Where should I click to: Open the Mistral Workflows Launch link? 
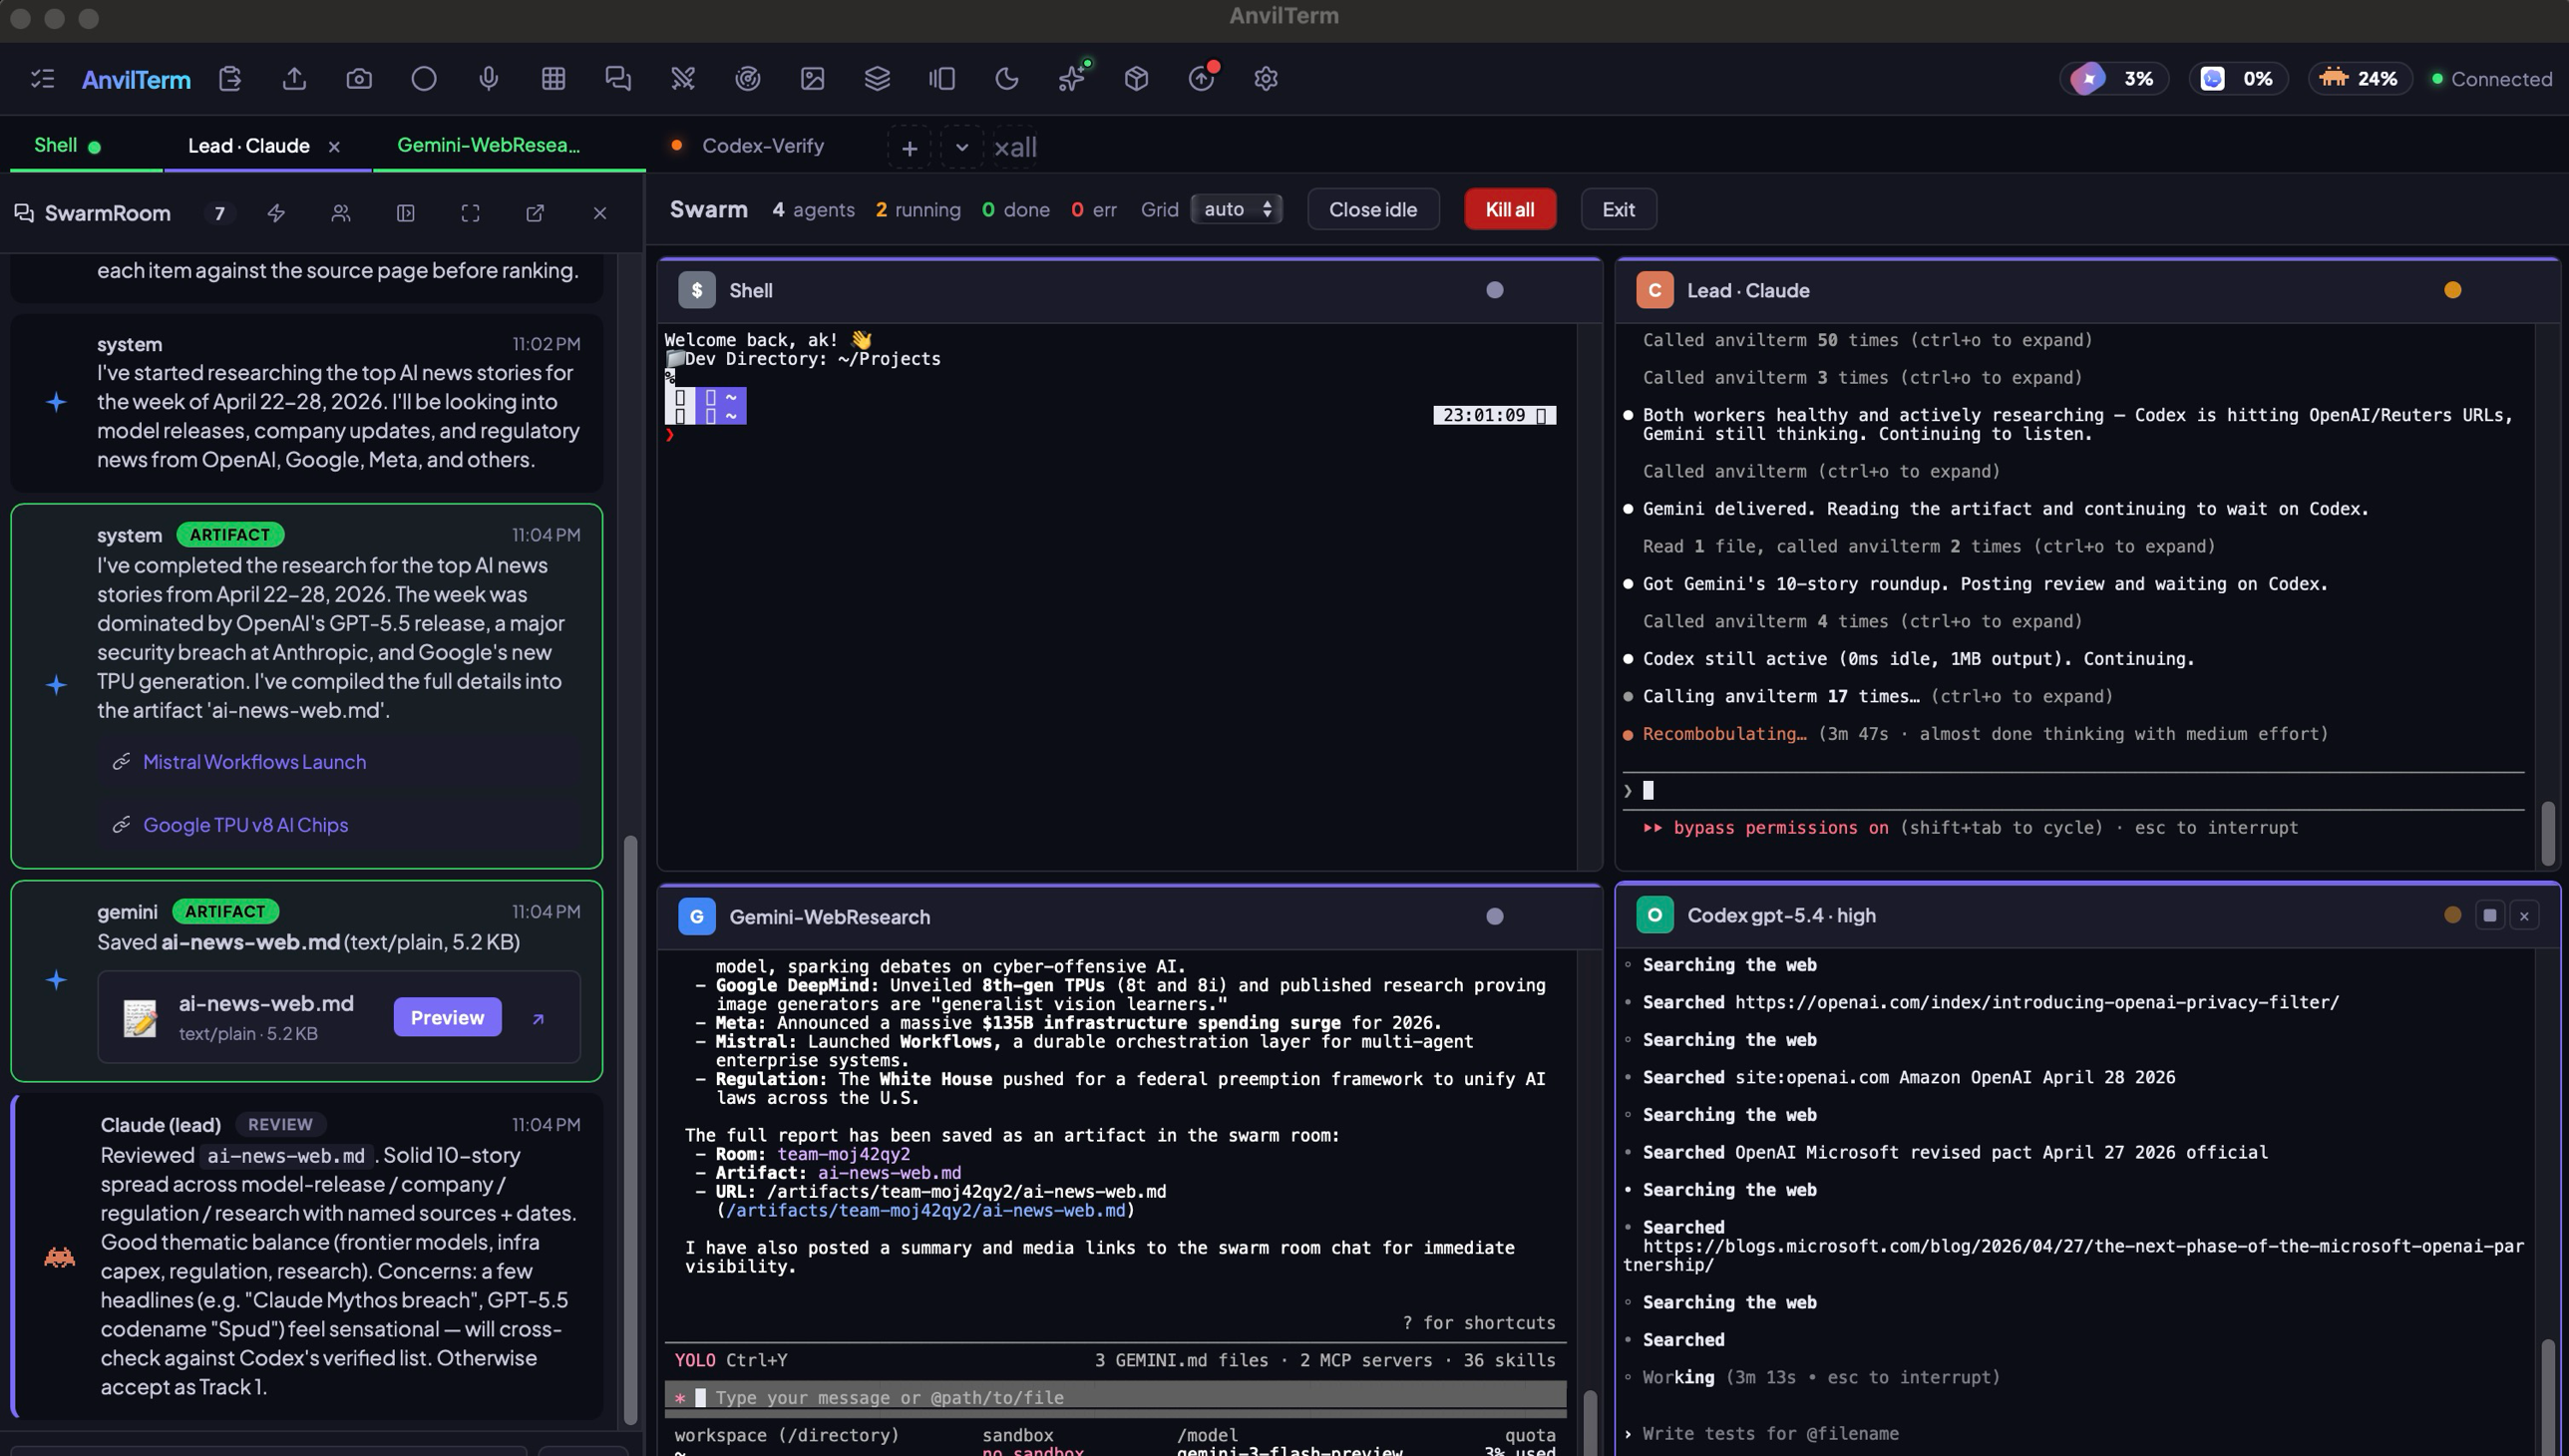pyautogui.click(x=254, y=761)
